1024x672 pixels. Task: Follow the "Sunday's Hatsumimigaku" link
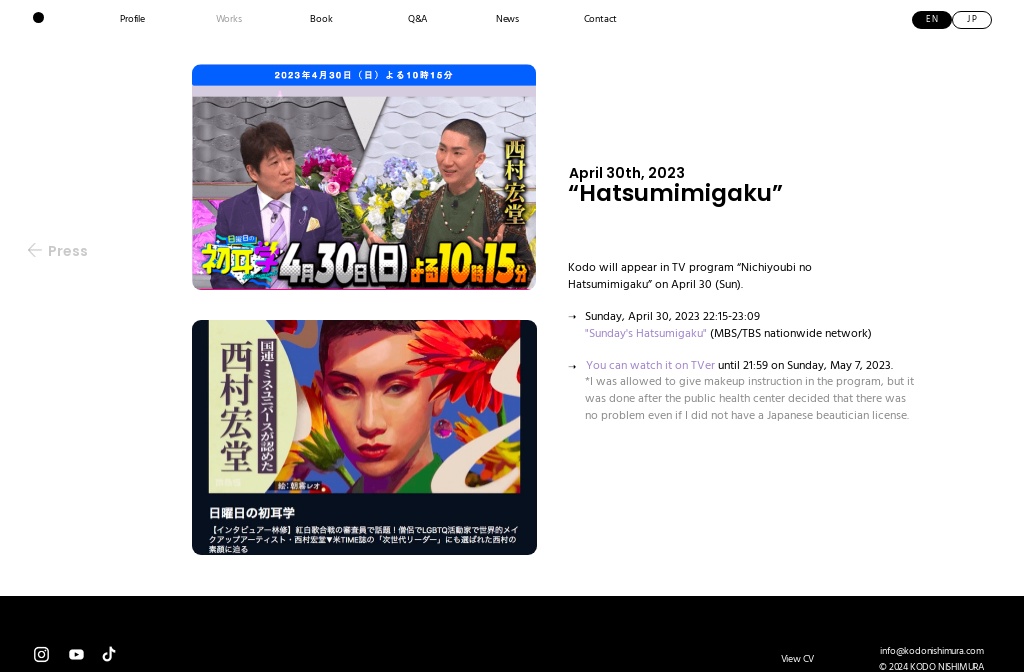click(645, 333)
